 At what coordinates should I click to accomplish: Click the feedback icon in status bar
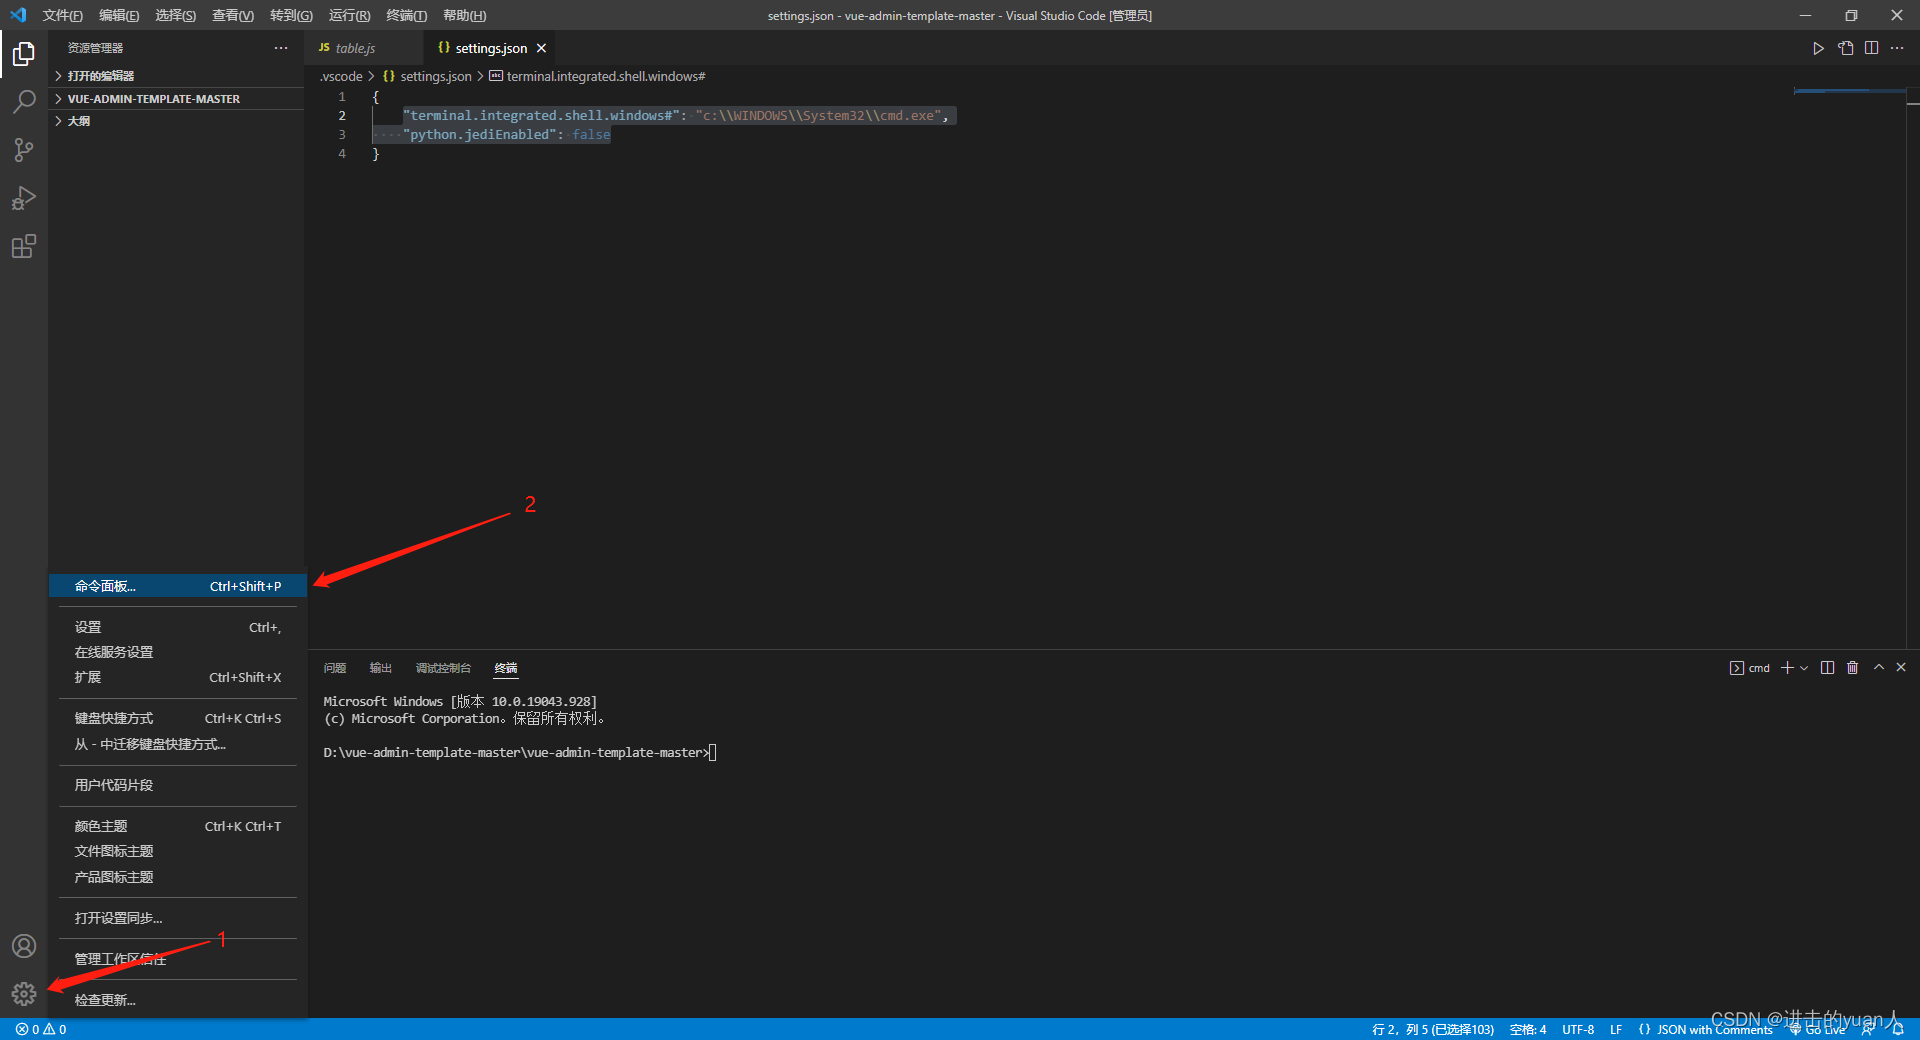tap(1868, 1029)
